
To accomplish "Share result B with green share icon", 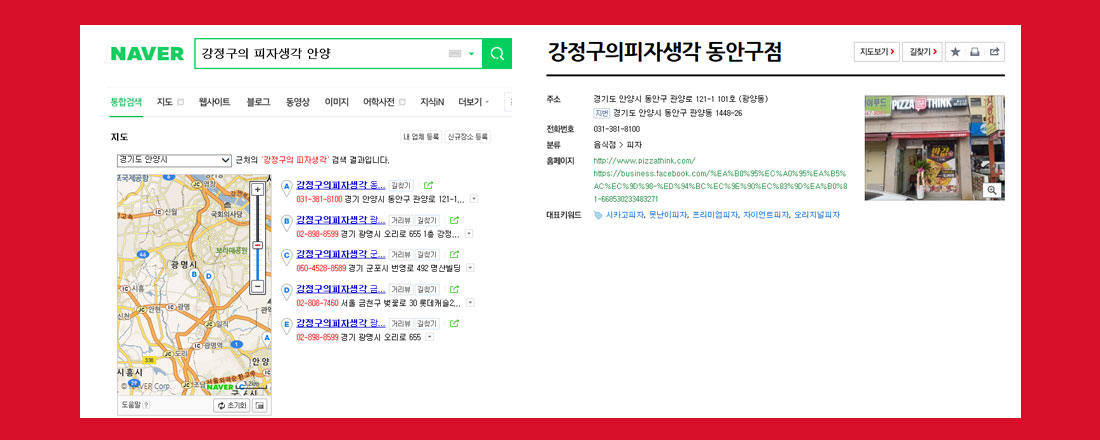I will (x=455, y=220).
